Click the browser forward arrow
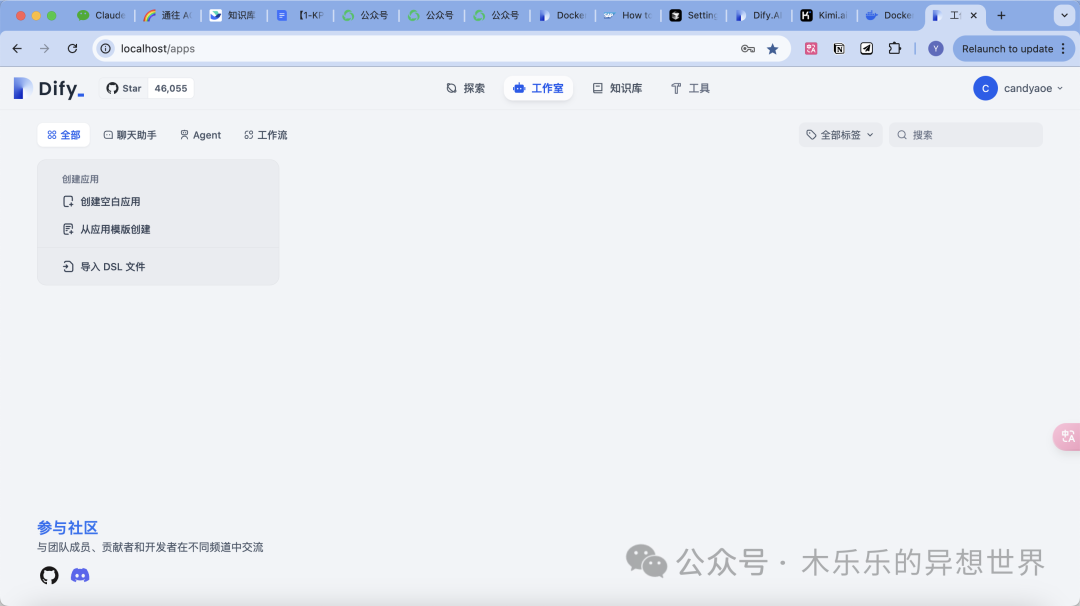The width and height of the screenshot is (1080, 606). (45, 48)
